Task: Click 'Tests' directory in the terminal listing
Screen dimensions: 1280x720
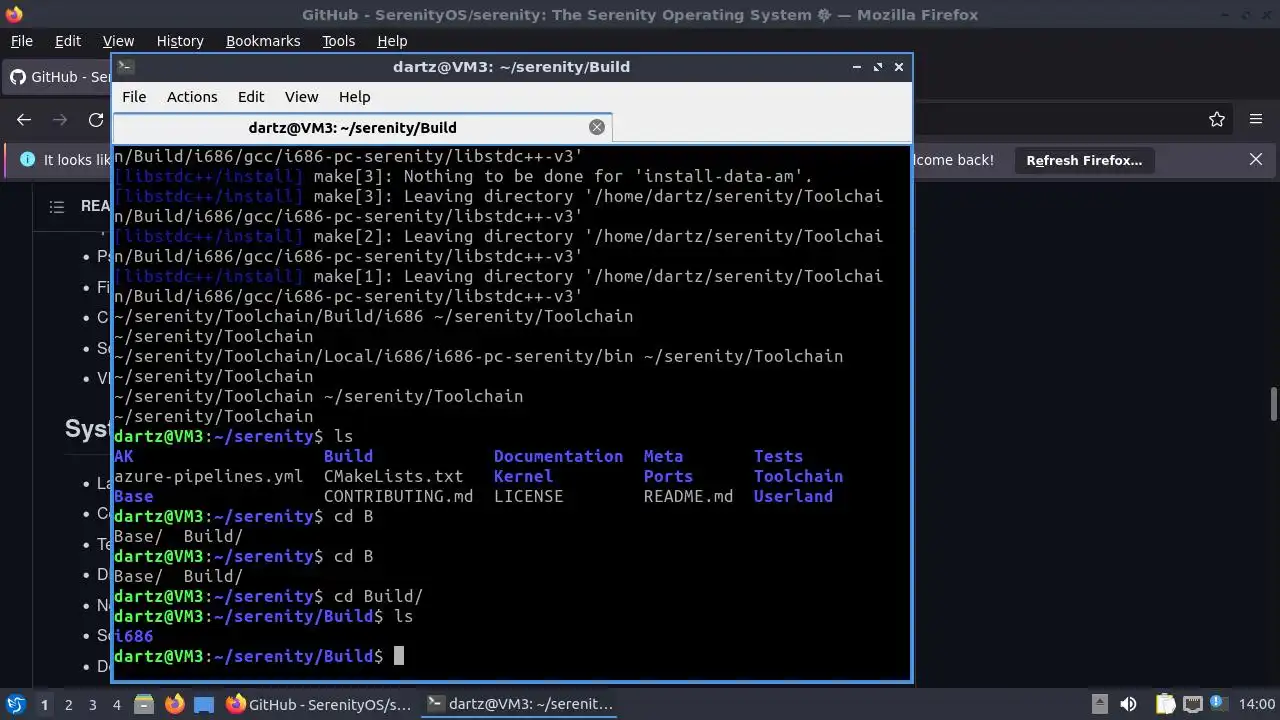Action: click(x=778, y=456)
